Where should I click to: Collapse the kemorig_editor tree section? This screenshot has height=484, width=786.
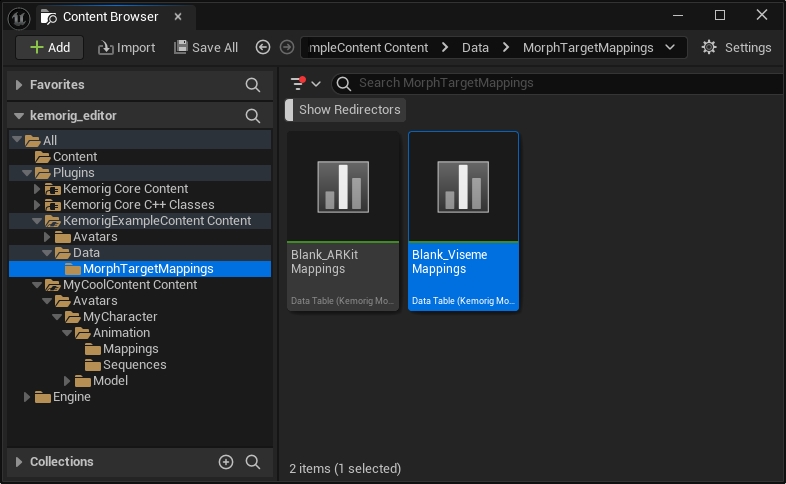click(x=19, y=116)
